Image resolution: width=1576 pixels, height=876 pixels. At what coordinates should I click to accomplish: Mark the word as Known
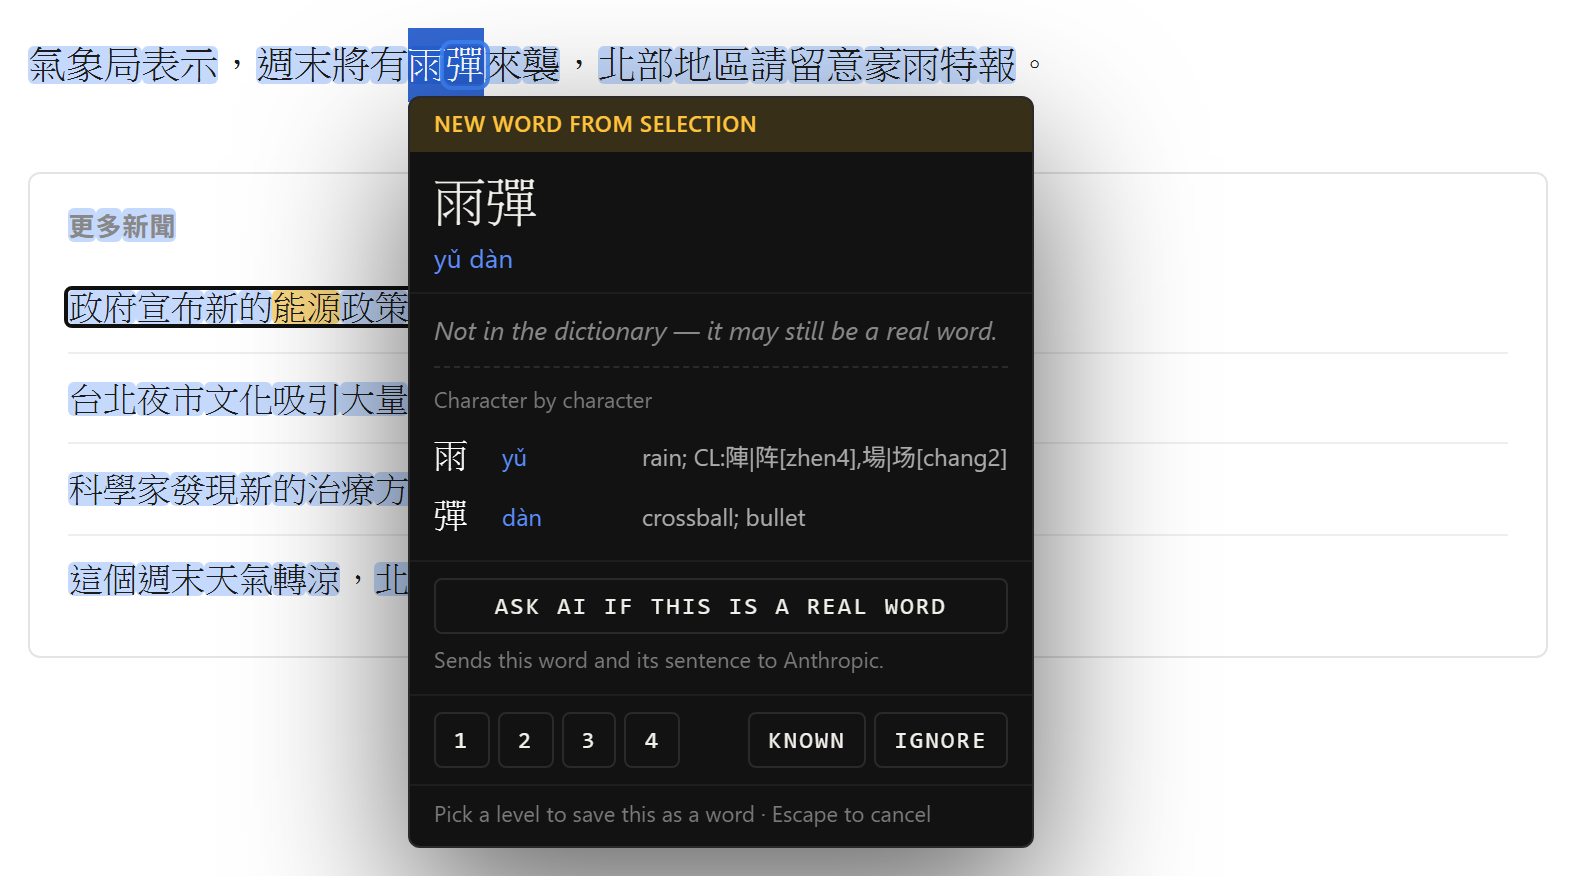pyautogui.click(x=806, y=740)
